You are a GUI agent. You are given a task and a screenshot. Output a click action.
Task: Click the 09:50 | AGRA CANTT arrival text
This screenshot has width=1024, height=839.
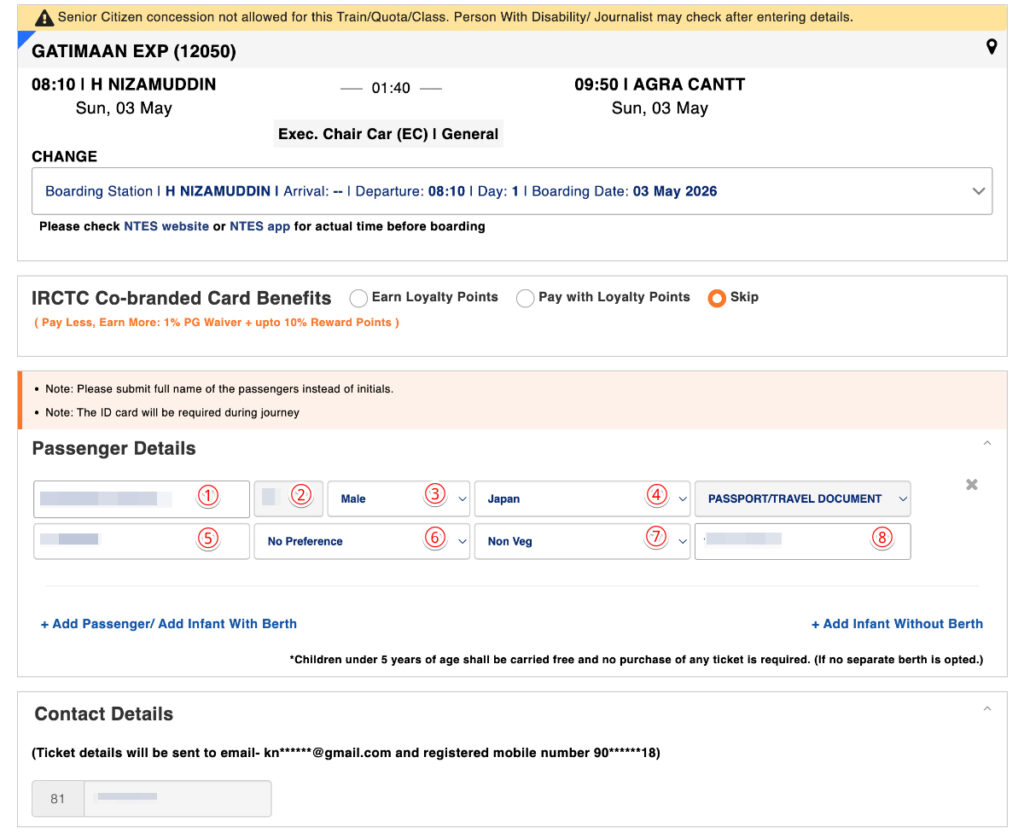point(660,85)
